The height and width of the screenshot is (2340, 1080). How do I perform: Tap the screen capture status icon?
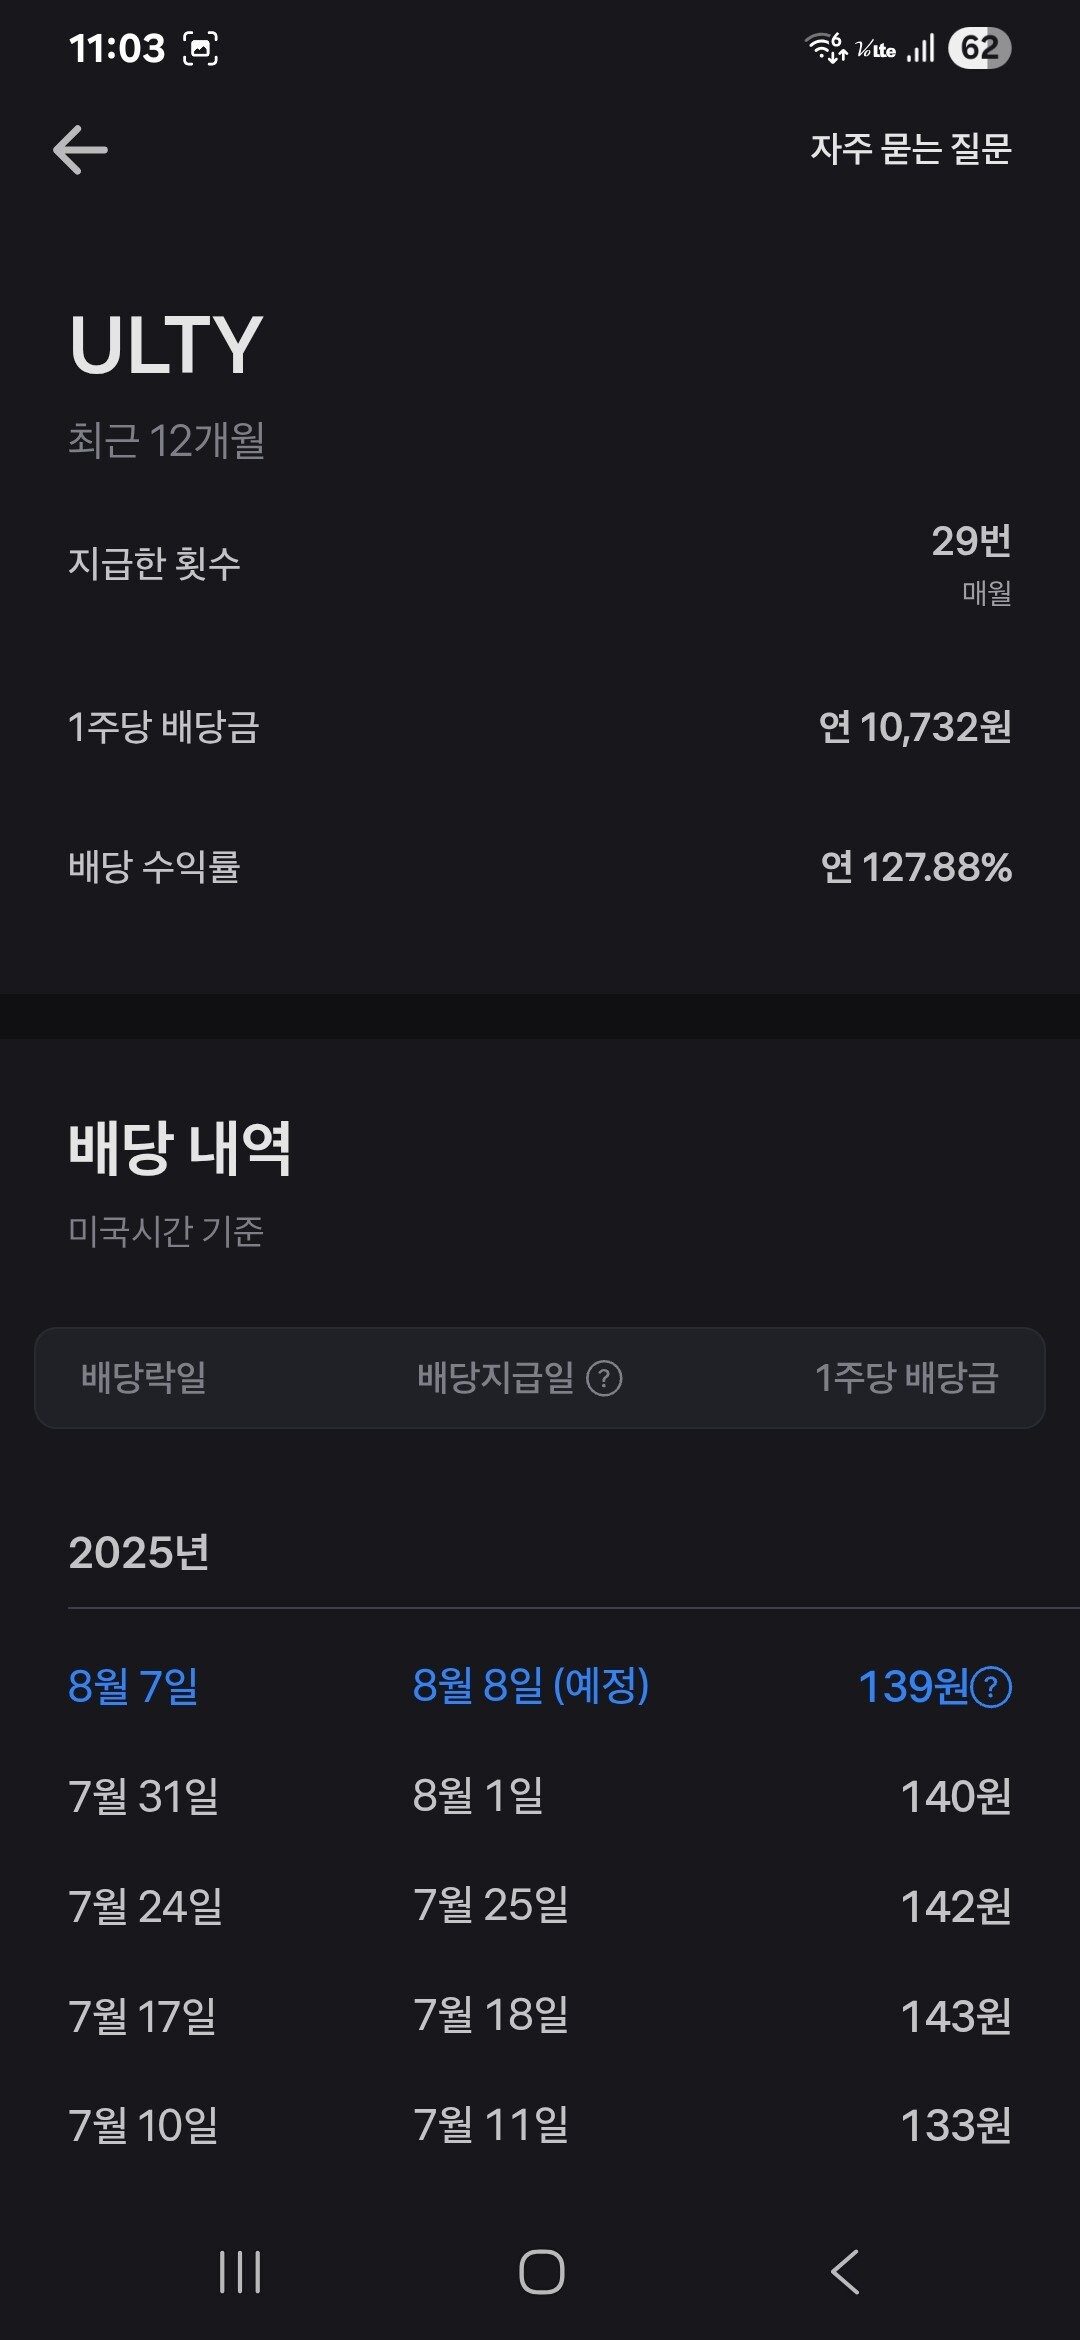[x=201, y=48]
